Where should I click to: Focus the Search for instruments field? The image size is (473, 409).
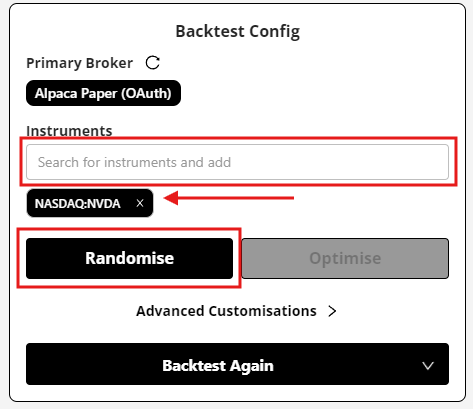237,162
